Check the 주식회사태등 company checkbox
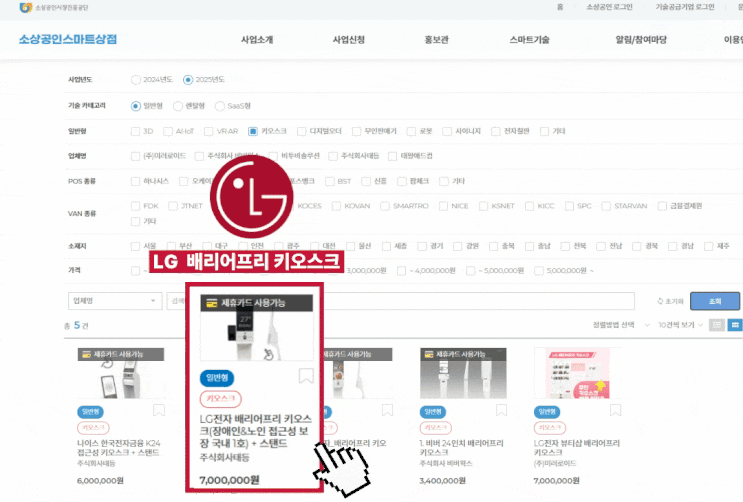 [x=333, y=156]
